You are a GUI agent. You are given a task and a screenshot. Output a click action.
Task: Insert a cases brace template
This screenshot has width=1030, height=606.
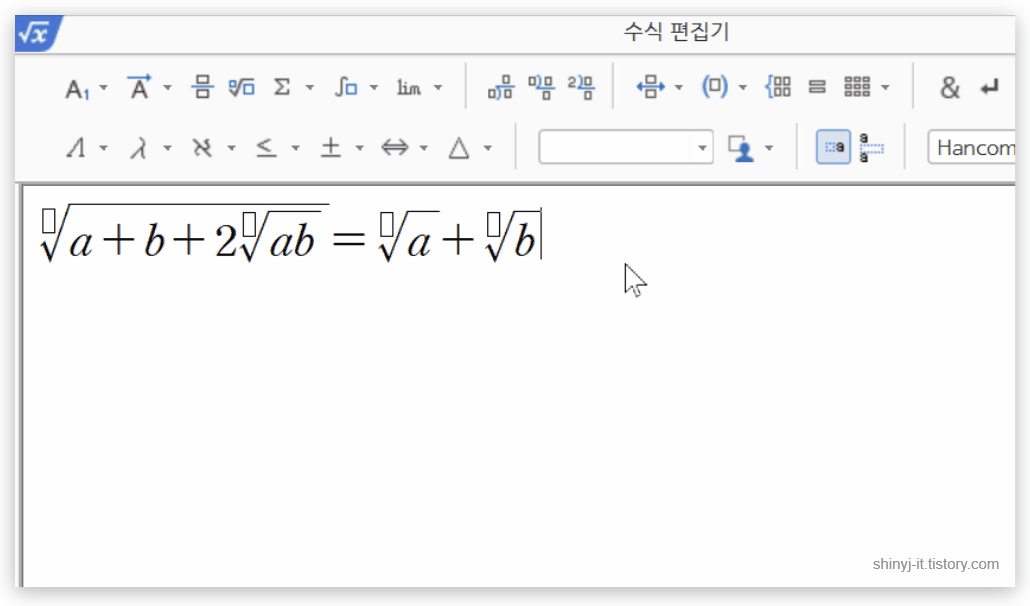[x=778, y=87]
